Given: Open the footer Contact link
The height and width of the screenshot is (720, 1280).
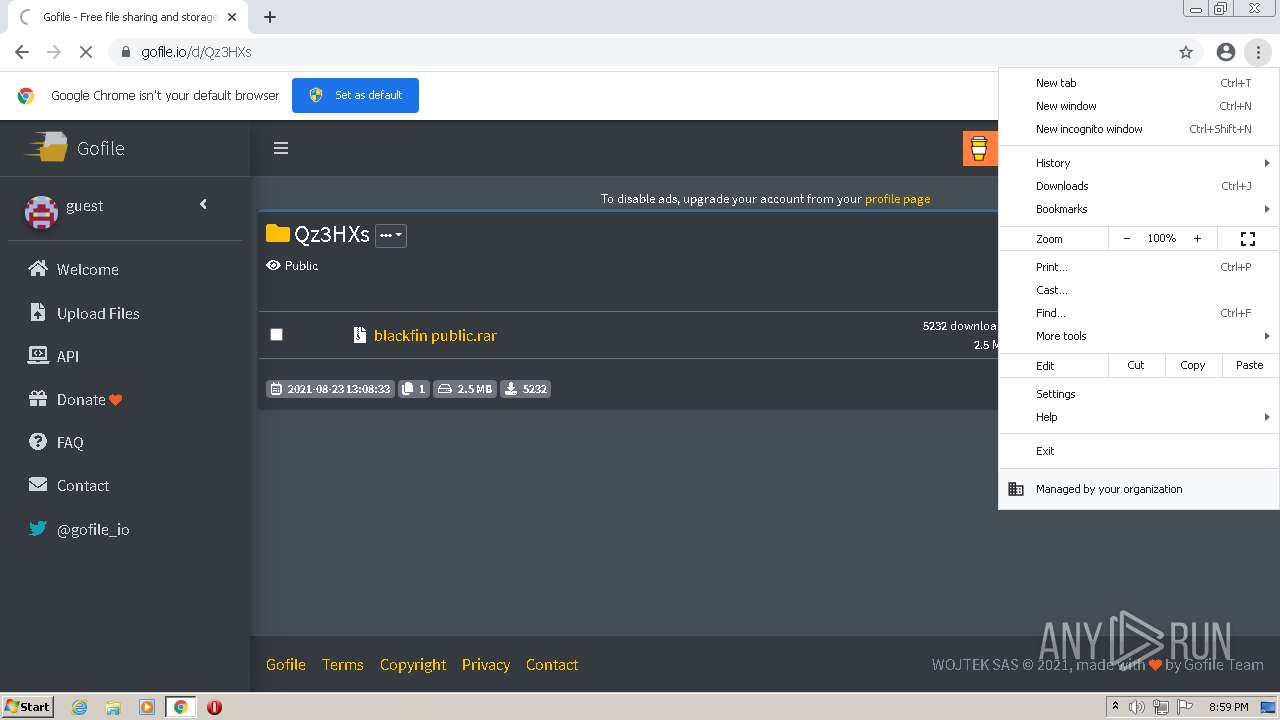Looking at the screenshot, I should (x=552, y=664).
